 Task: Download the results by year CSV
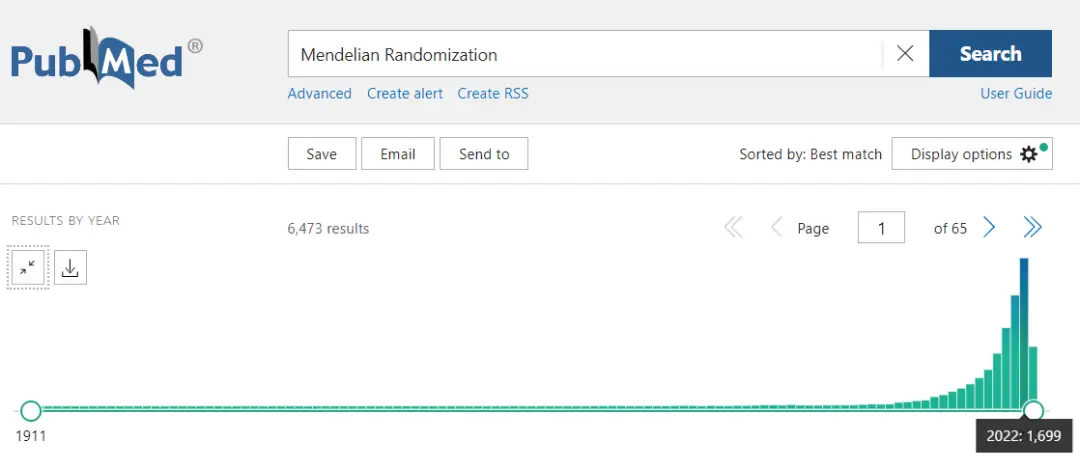(70, 267)
